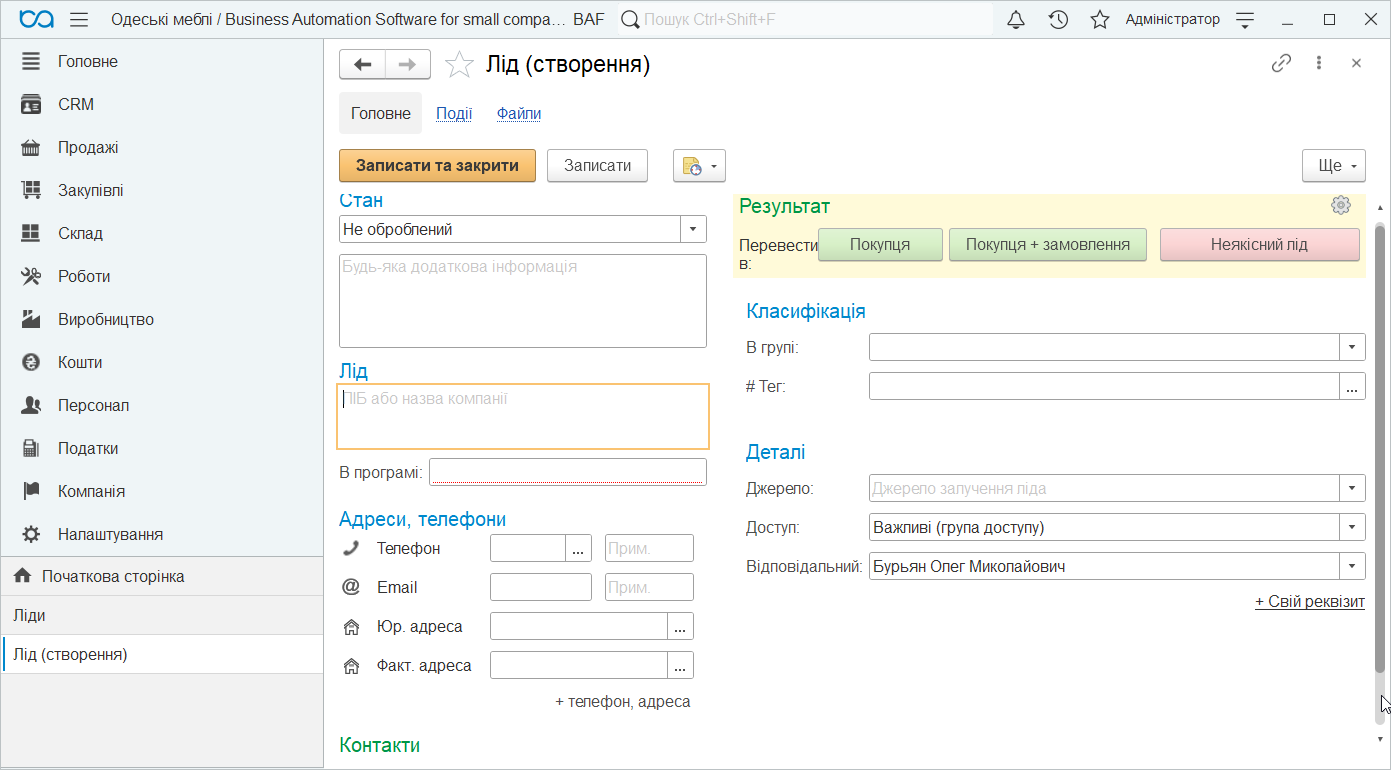Open the # Тег selection ellipsis
The height and width of the screenshot is (770, 1391).
pos(1353,386)
